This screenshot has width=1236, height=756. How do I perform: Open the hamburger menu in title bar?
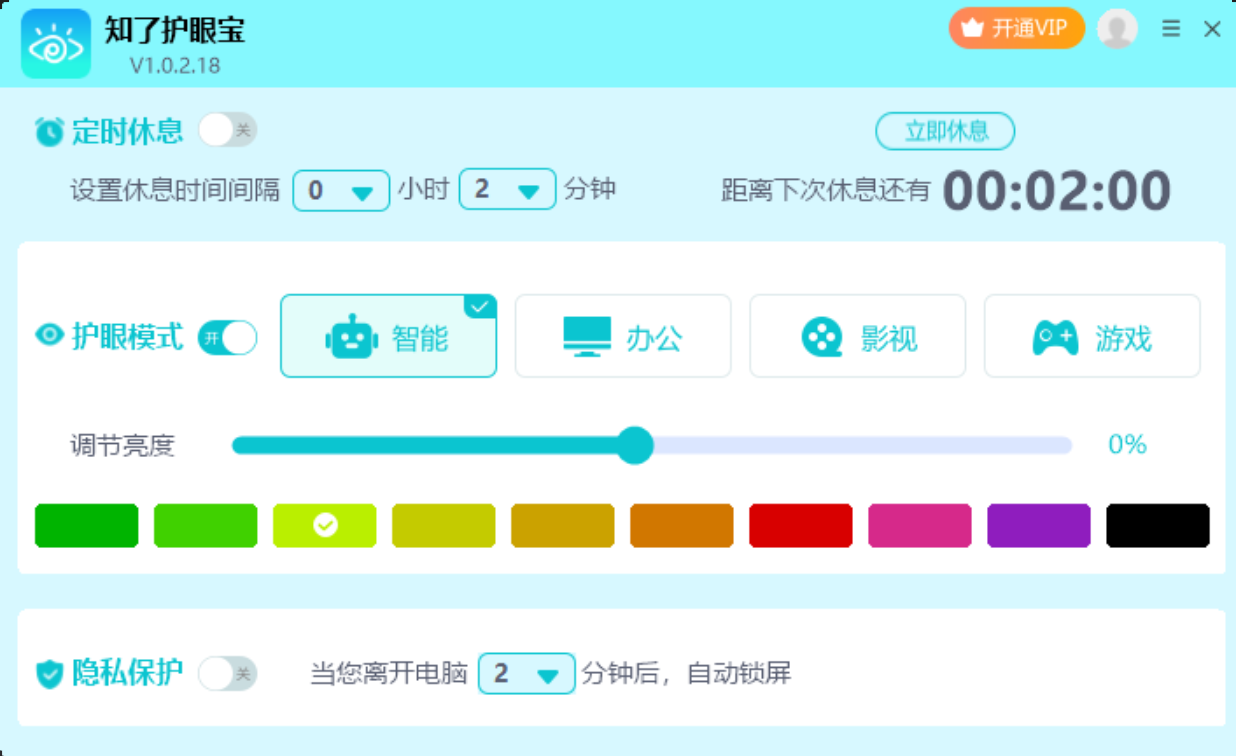click(1171, 29)
